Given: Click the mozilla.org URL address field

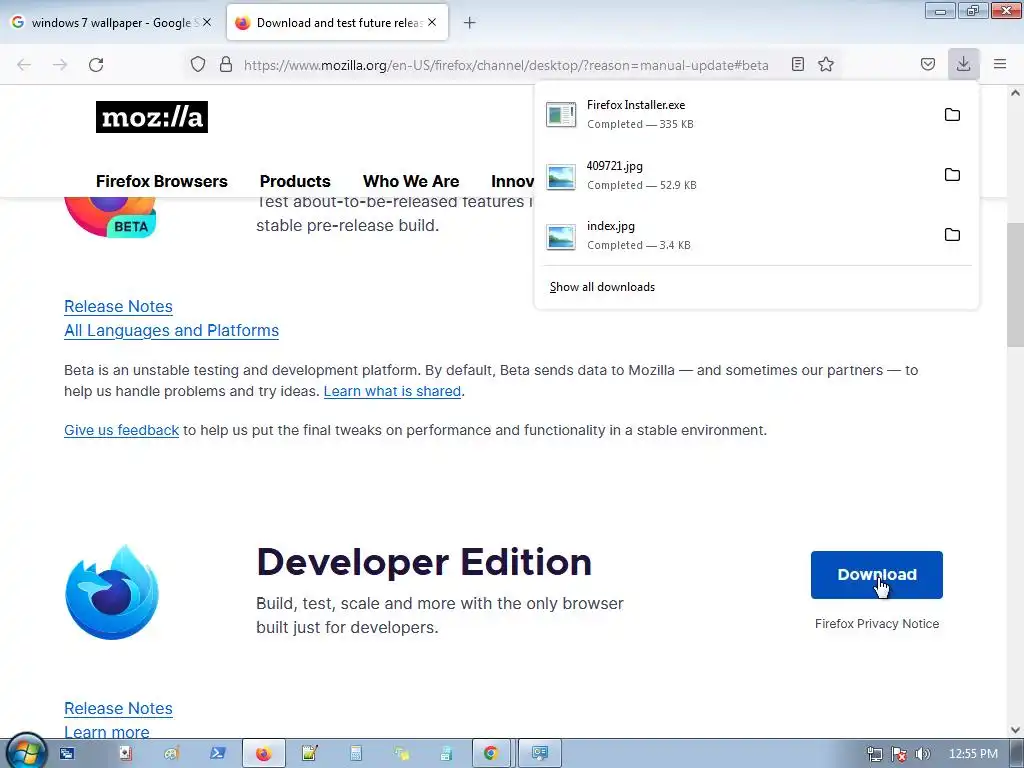Looking at the screenshot, I should (505, 65).
